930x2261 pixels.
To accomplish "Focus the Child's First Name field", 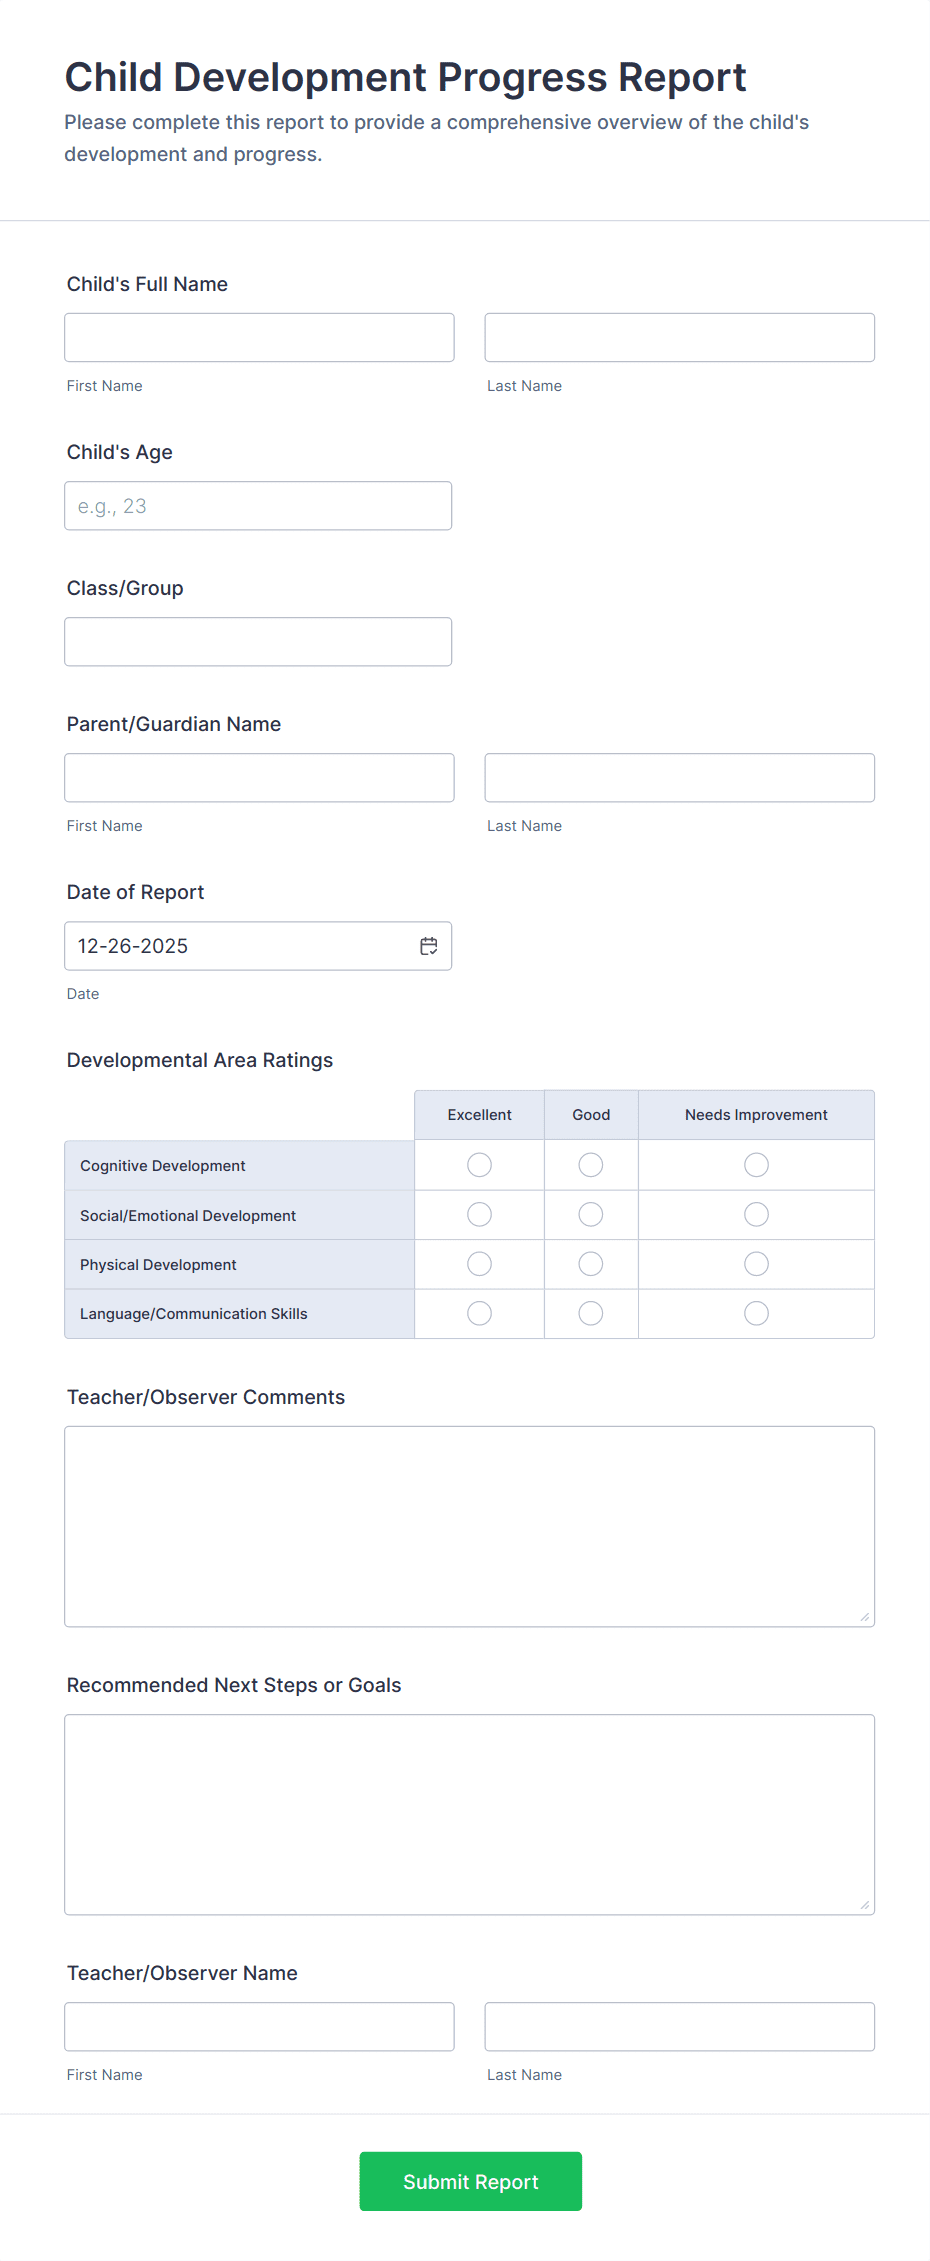I will tap(258, 337).
